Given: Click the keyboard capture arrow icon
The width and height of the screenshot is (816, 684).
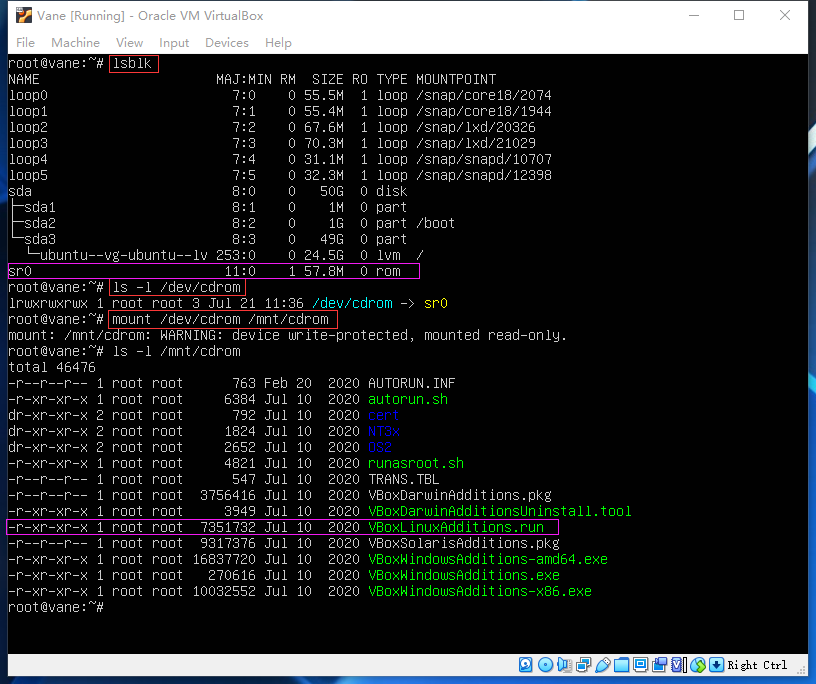Looking at the screenshot, I should [x=717, y=665].
